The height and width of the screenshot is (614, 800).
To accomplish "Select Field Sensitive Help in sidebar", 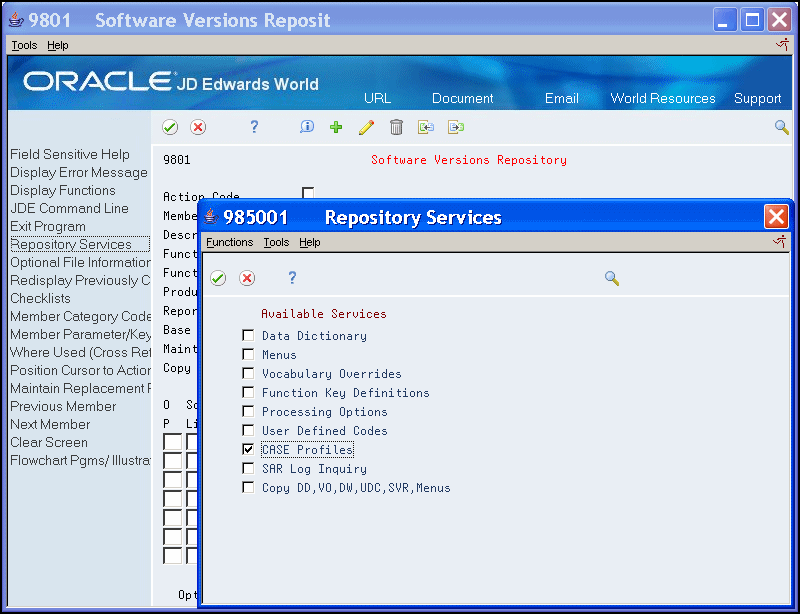I will point(70,154).
